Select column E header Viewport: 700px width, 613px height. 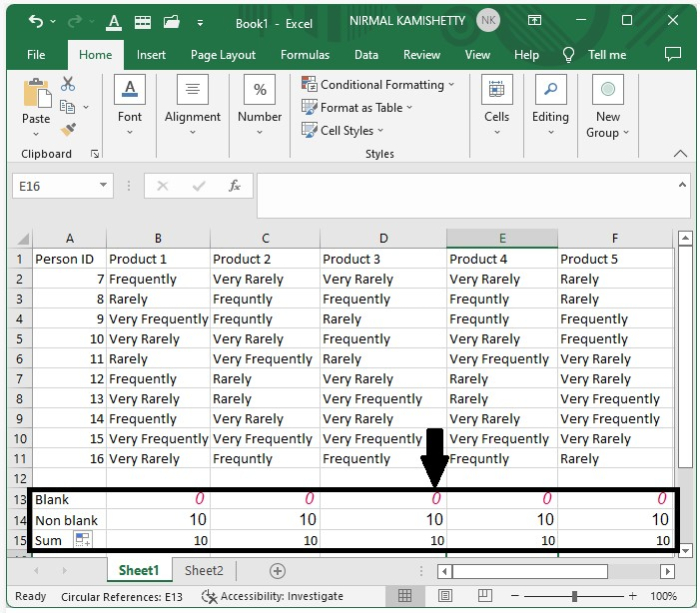point(502,238)
